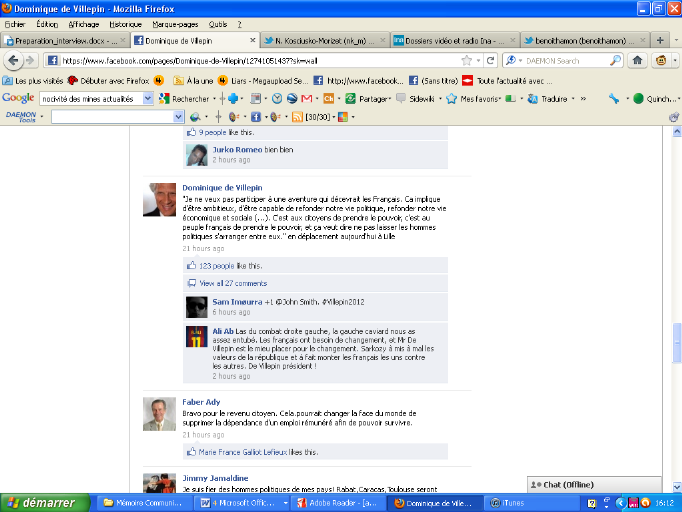Click the forward navigation arrow
682x512 pixels.
[30, 60]
